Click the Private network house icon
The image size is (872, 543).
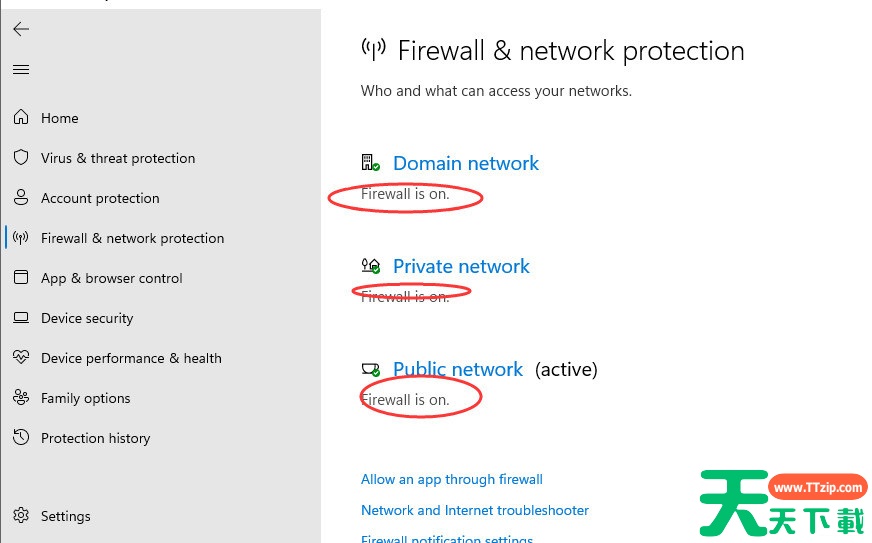pyautogui.click(x=370, y=266)
